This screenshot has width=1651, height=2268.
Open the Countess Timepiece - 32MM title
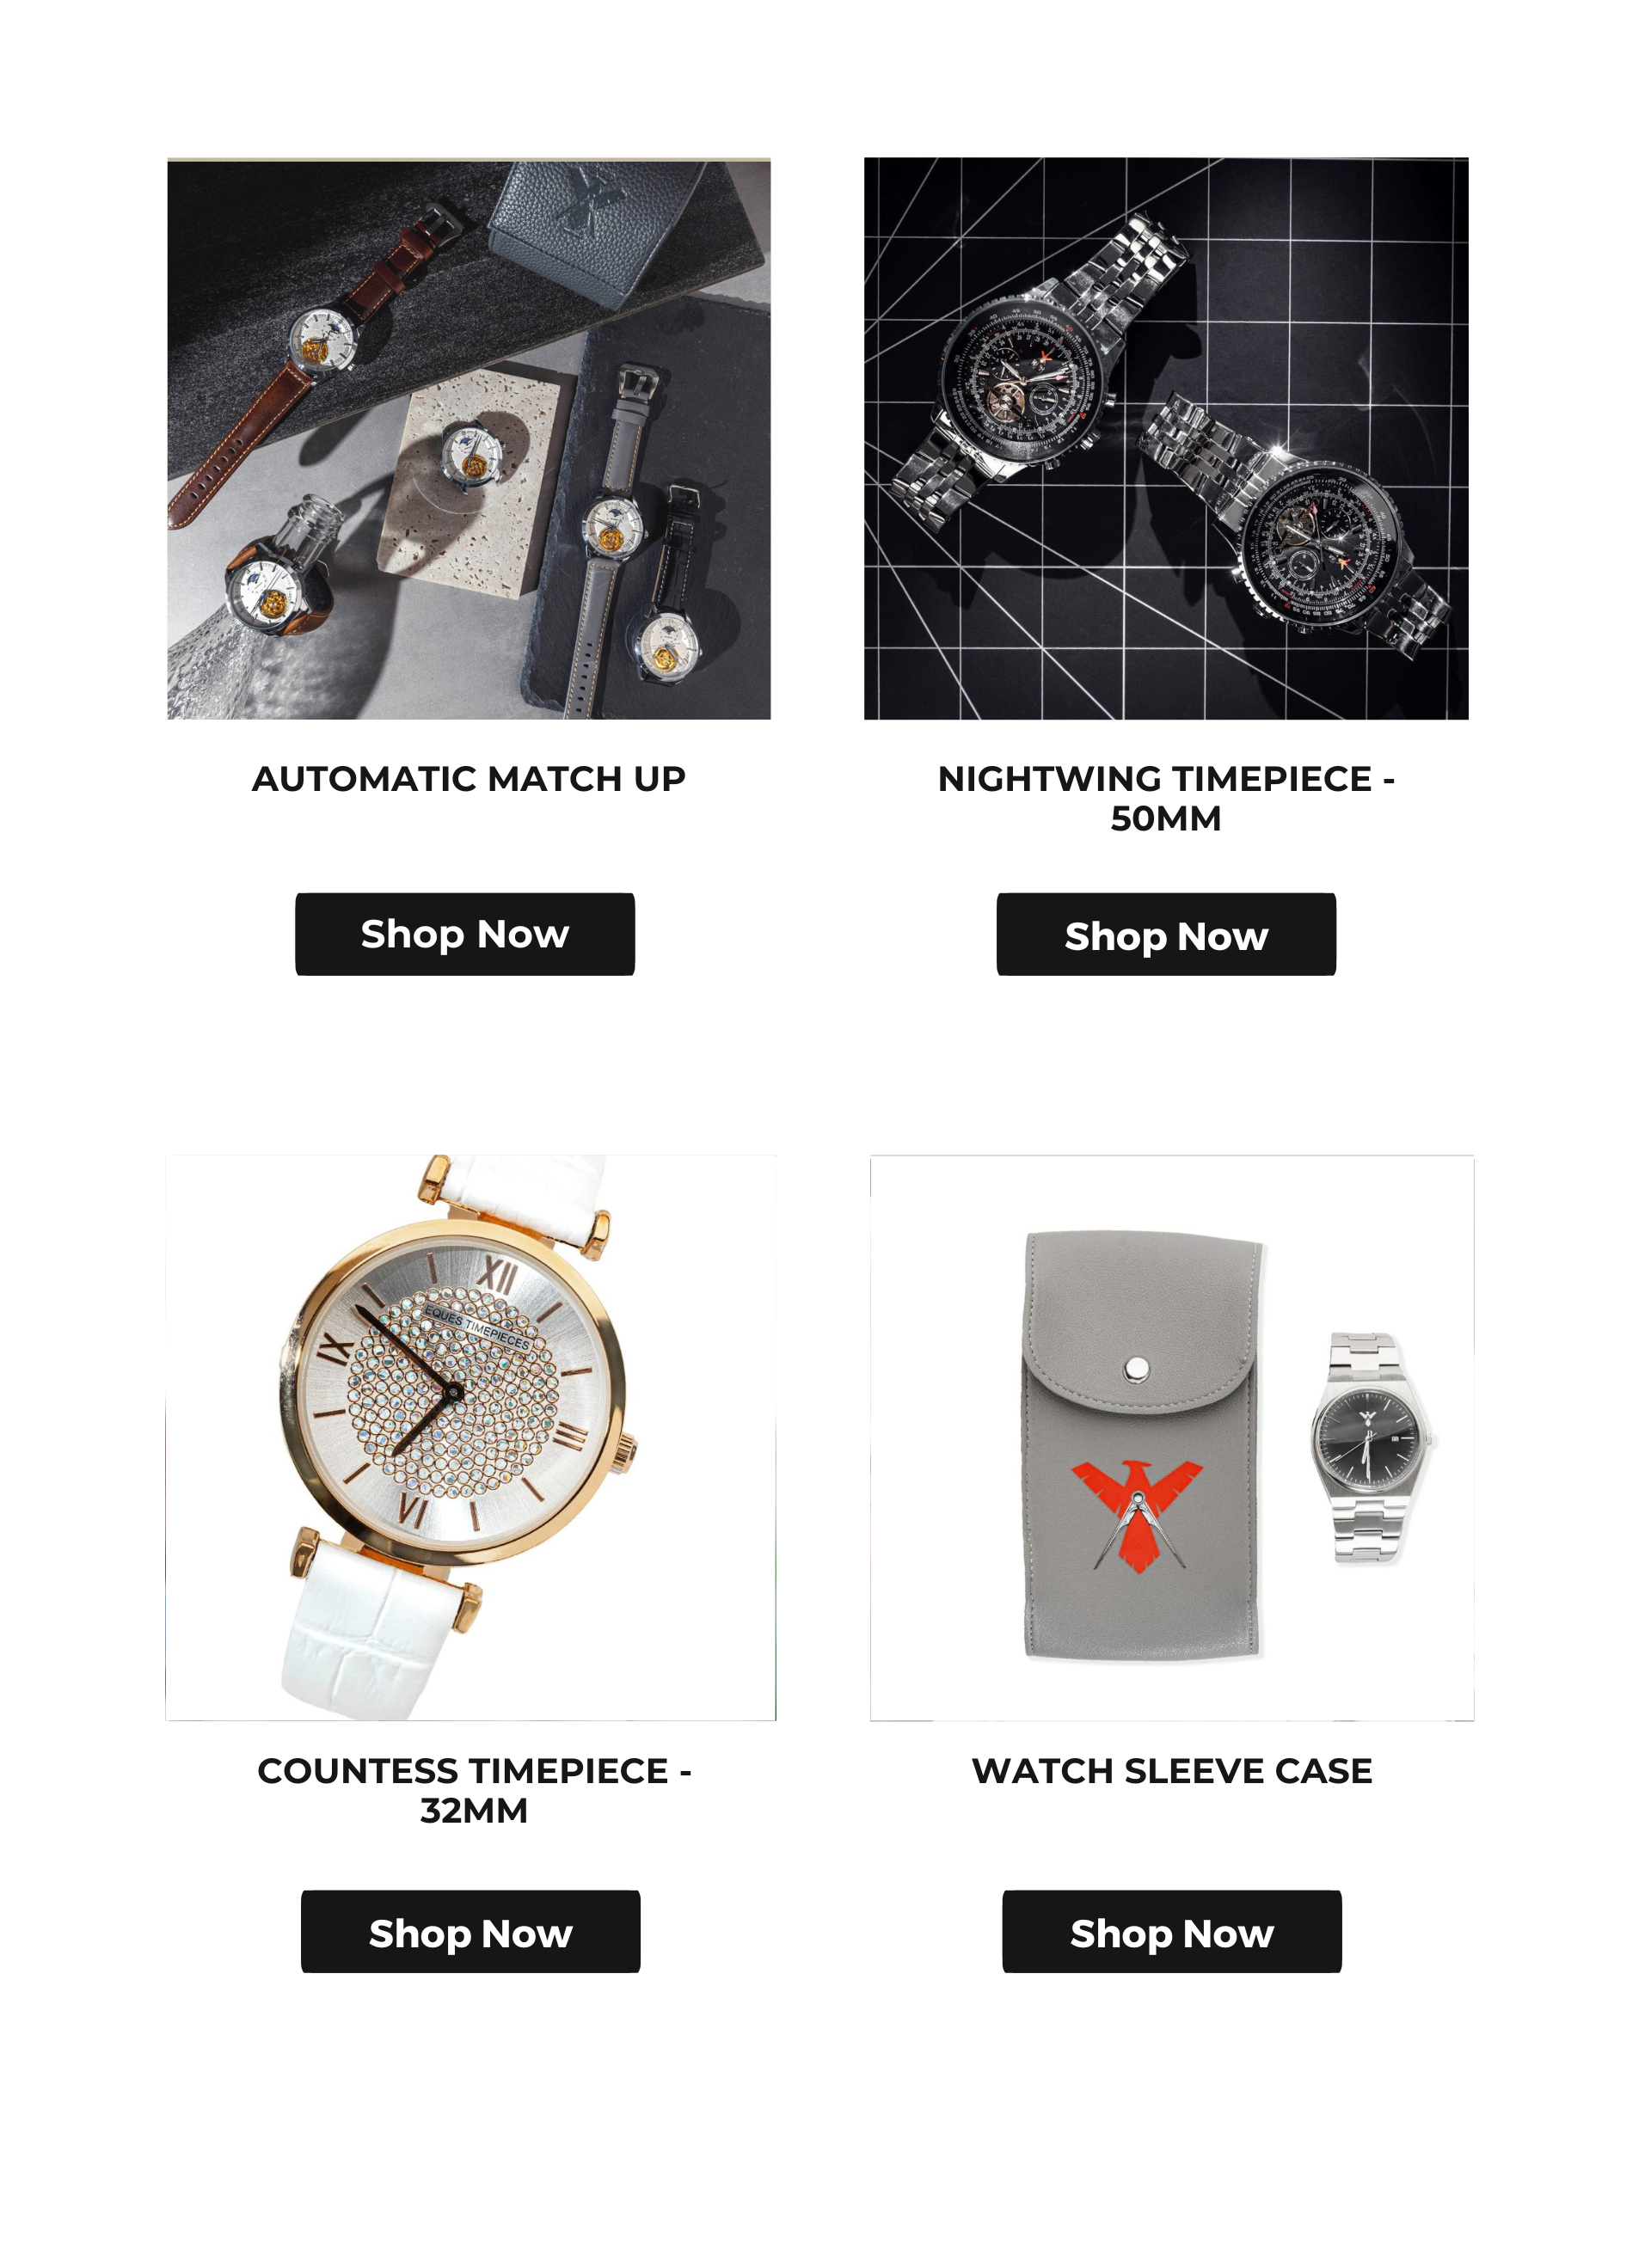[474, 1790]
